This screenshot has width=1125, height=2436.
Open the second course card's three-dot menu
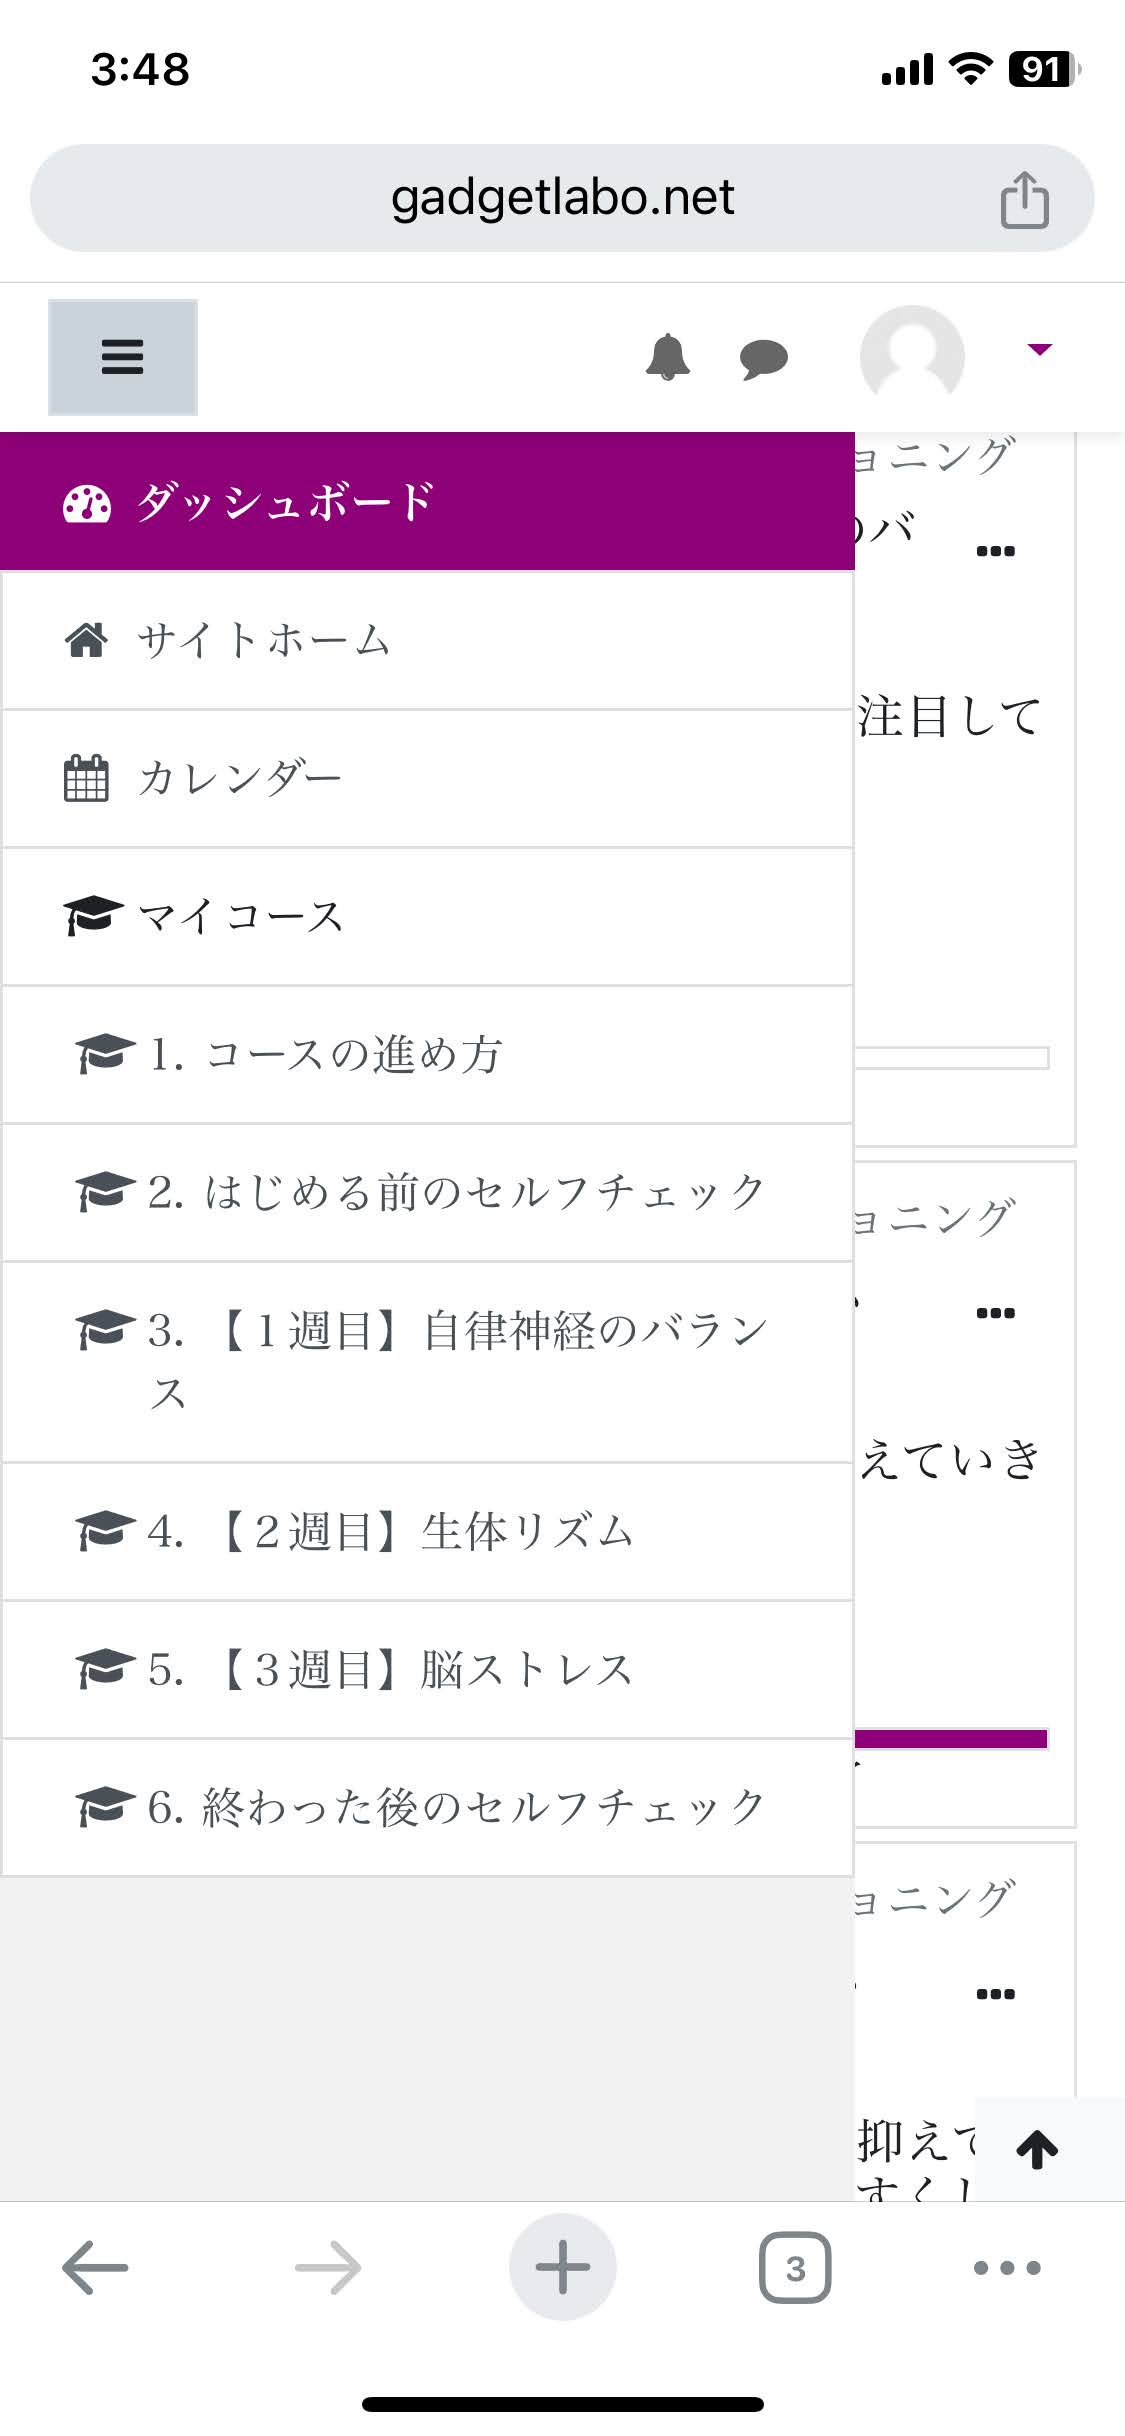point(996,1313)
